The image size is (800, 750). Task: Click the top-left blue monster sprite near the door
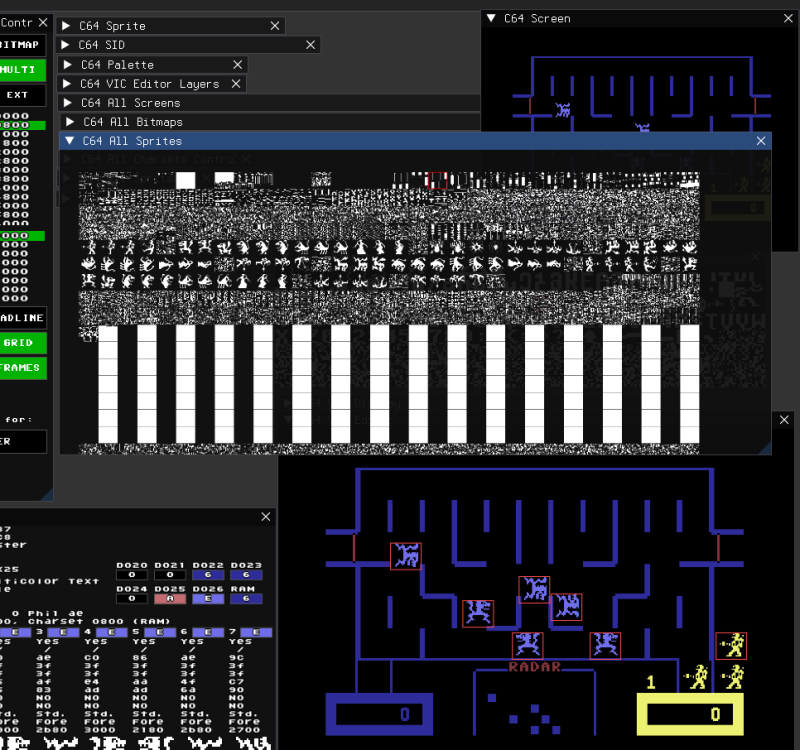(406, 556)
